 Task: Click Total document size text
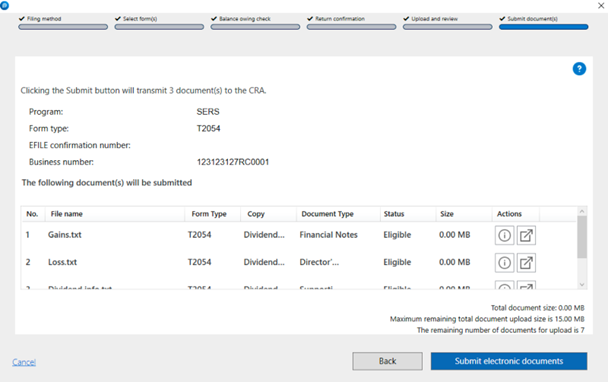(537, 308)
